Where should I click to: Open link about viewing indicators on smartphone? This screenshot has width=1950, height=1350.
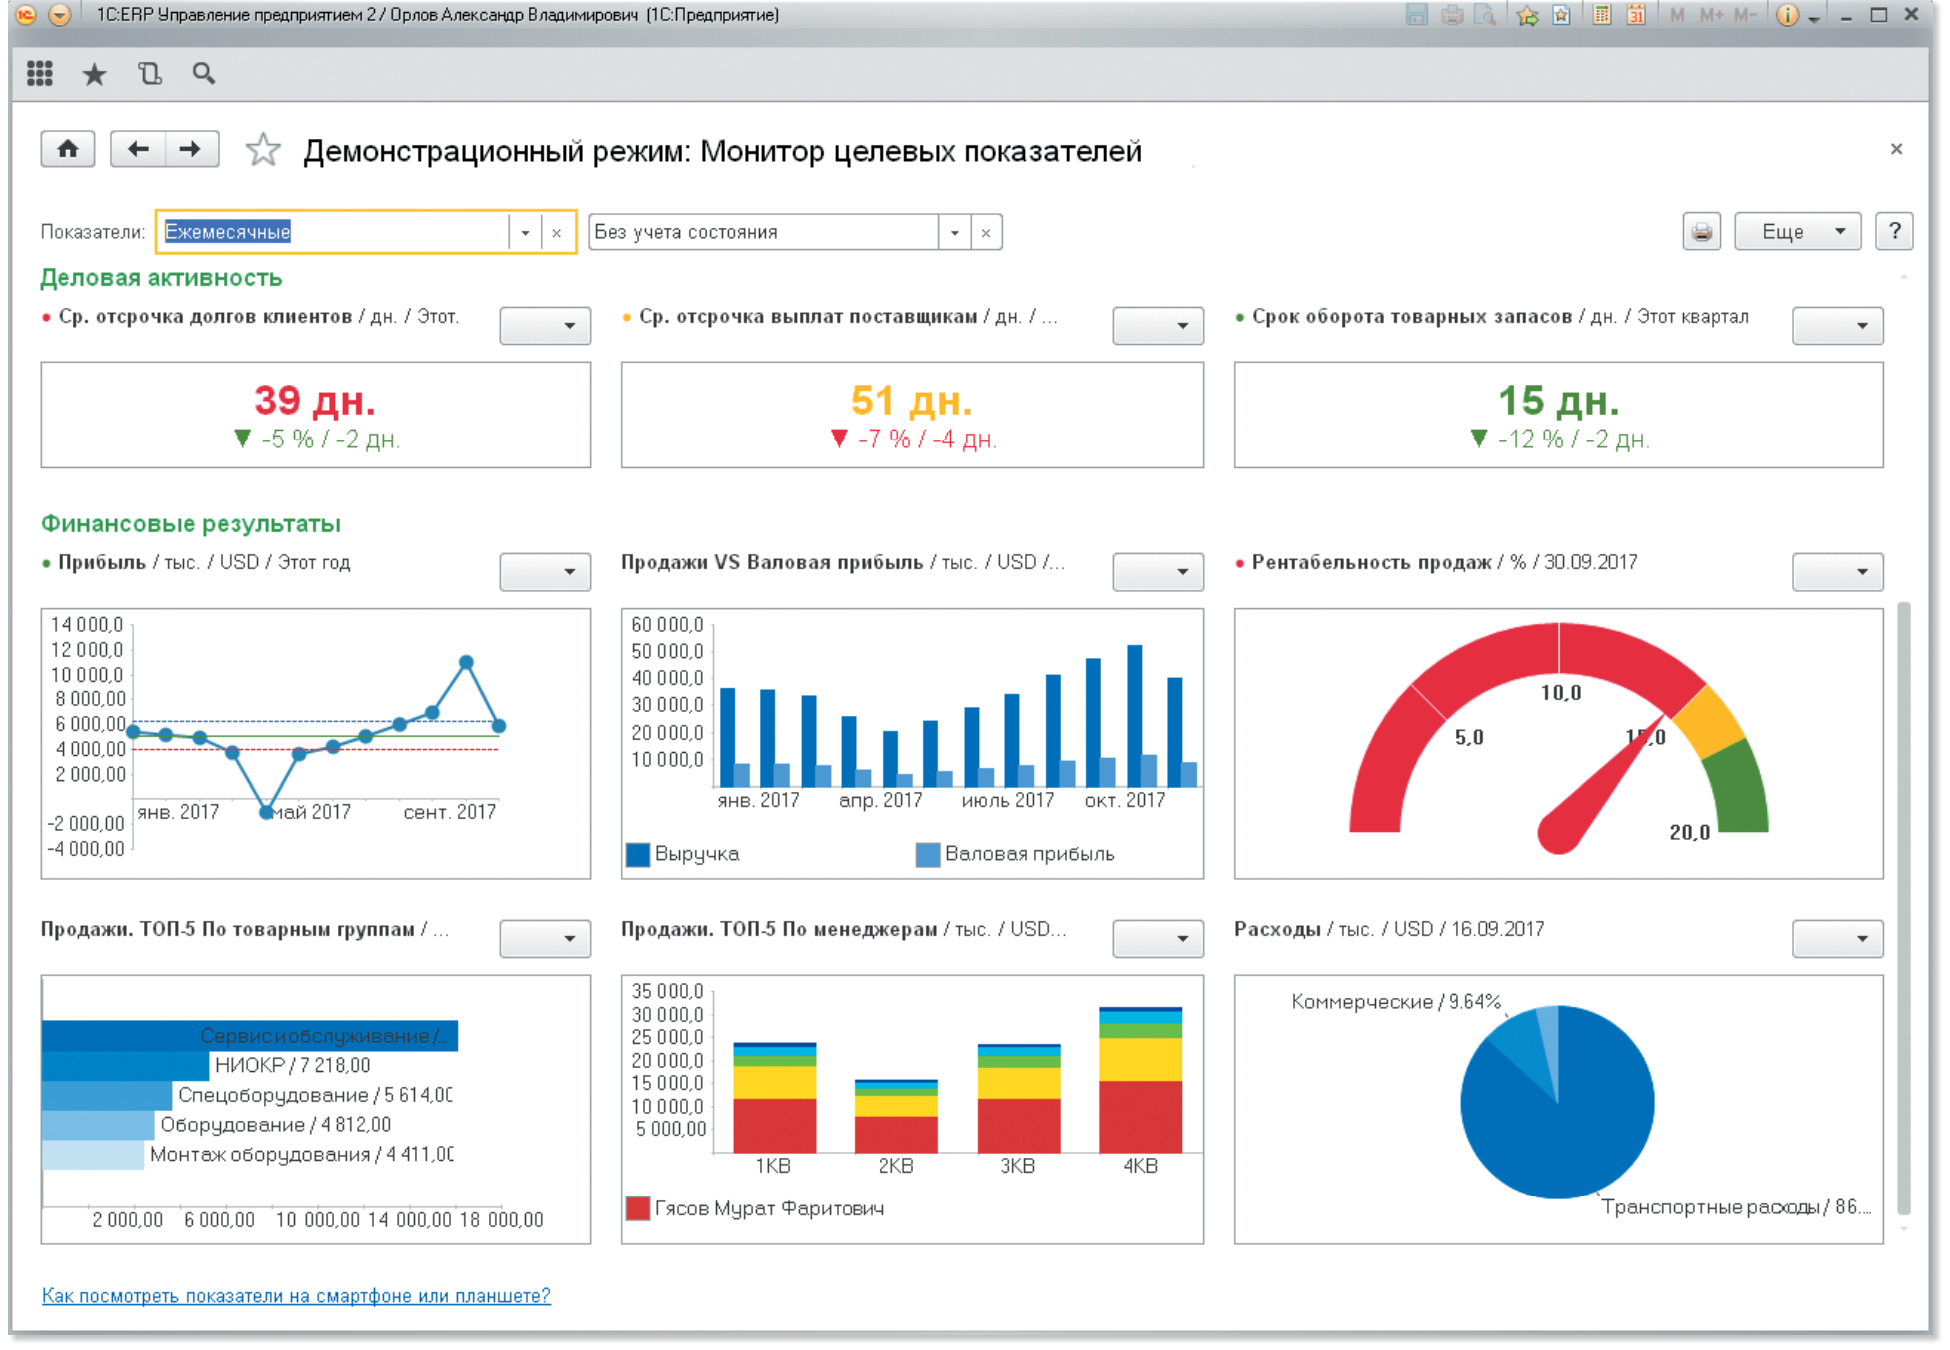click(296, 1296)
